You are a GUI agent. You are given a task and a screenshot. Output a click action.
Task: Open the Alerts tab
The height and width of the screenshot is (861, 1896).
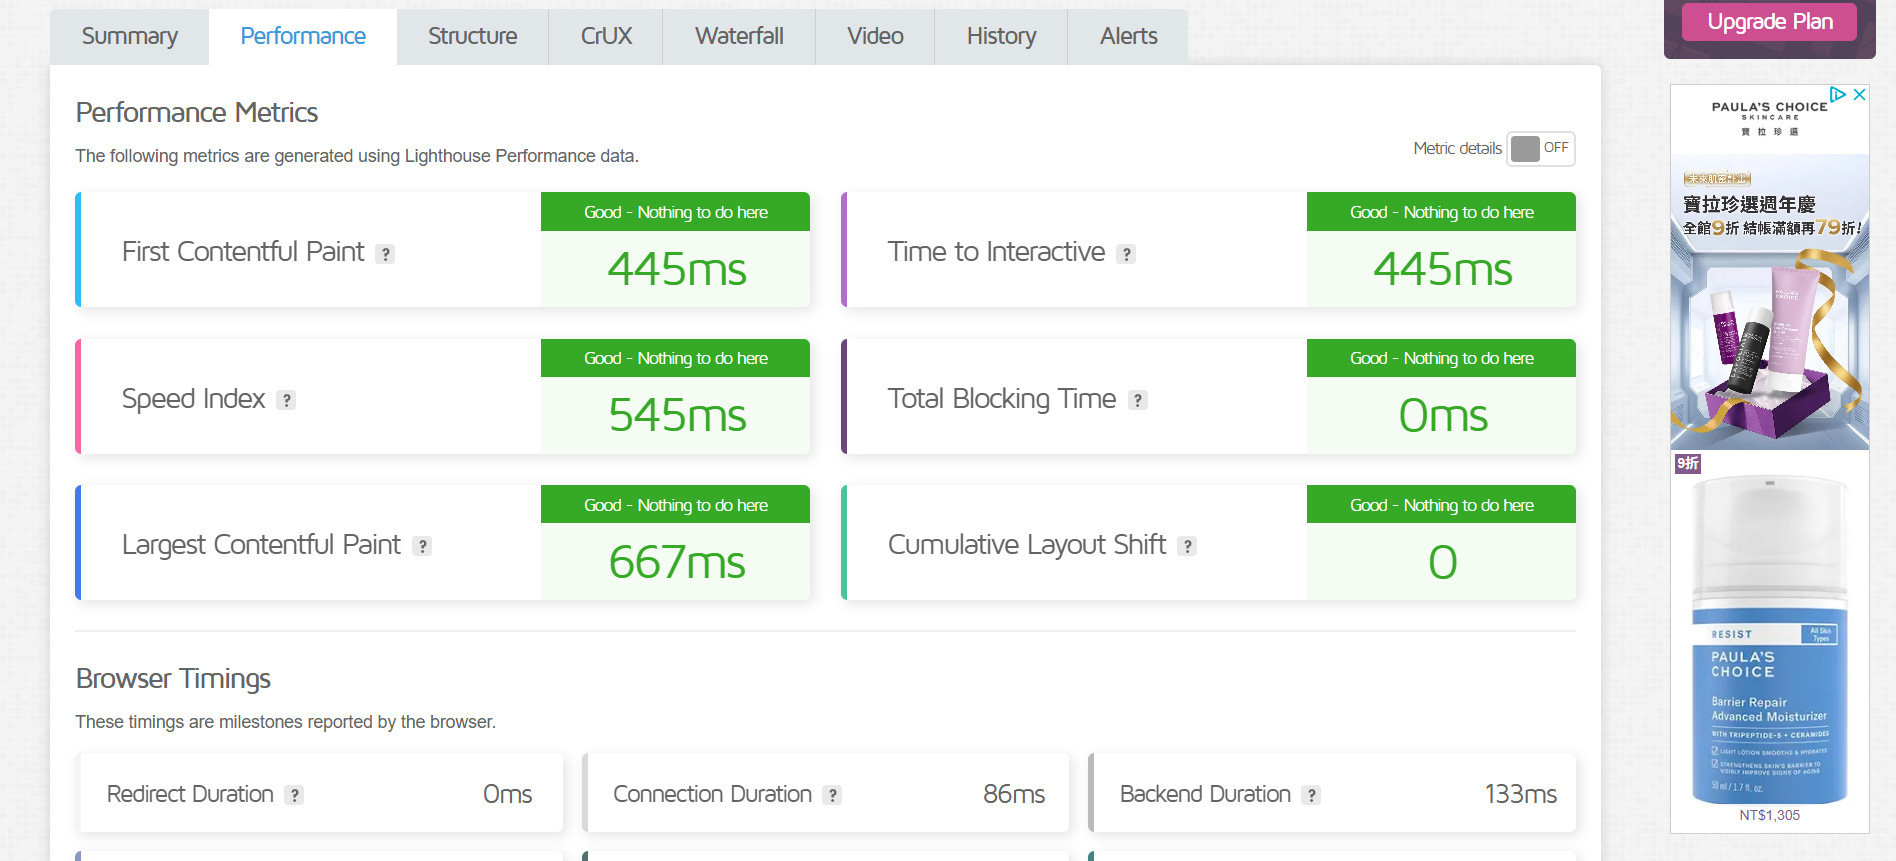[1128, 37]
